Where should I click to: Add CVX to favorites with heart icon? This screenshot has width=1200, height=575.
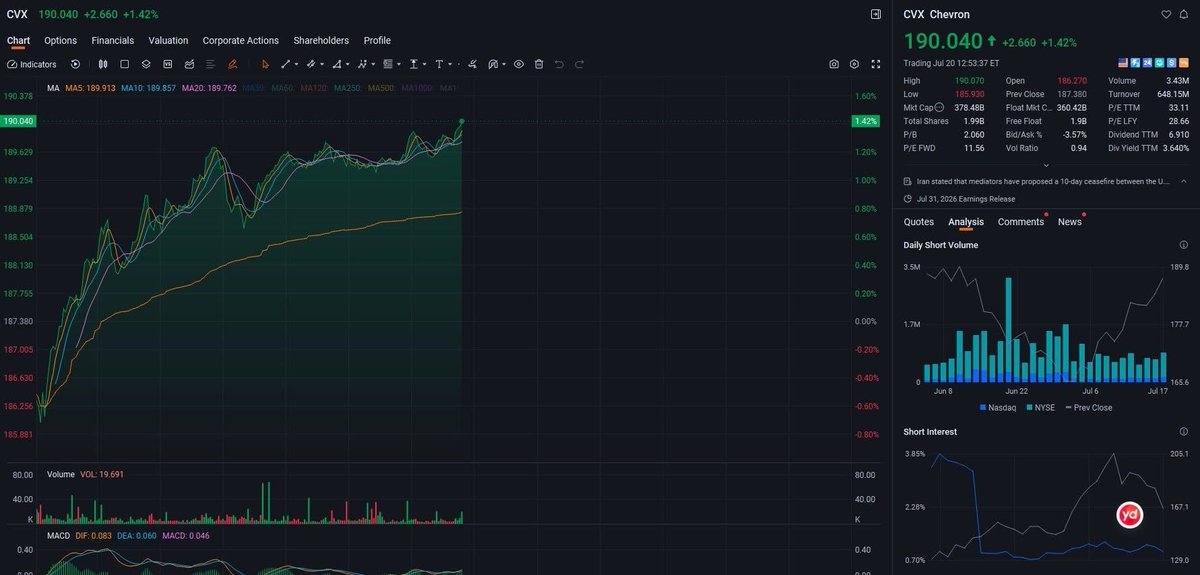[1166, 14]
